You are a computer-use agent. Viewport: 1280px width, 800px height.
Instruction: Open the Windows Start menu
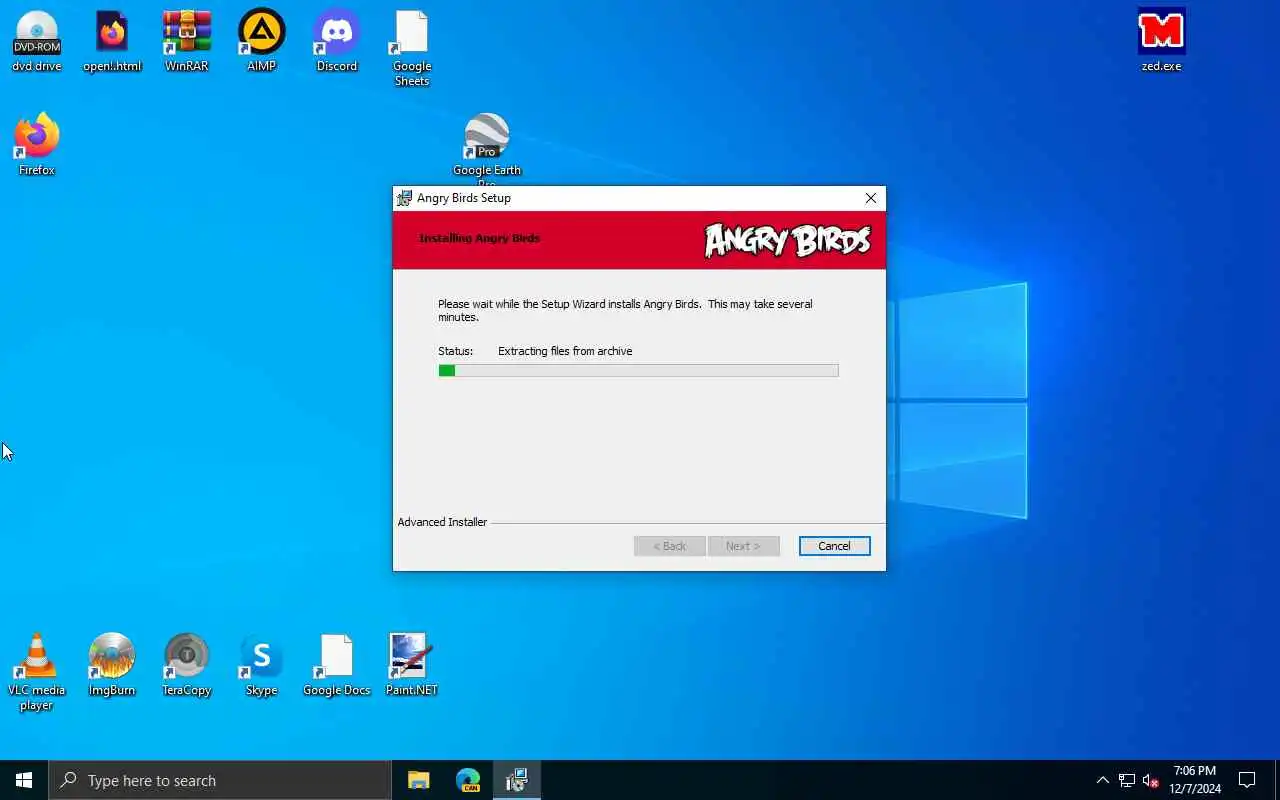[x=24, y=780]
